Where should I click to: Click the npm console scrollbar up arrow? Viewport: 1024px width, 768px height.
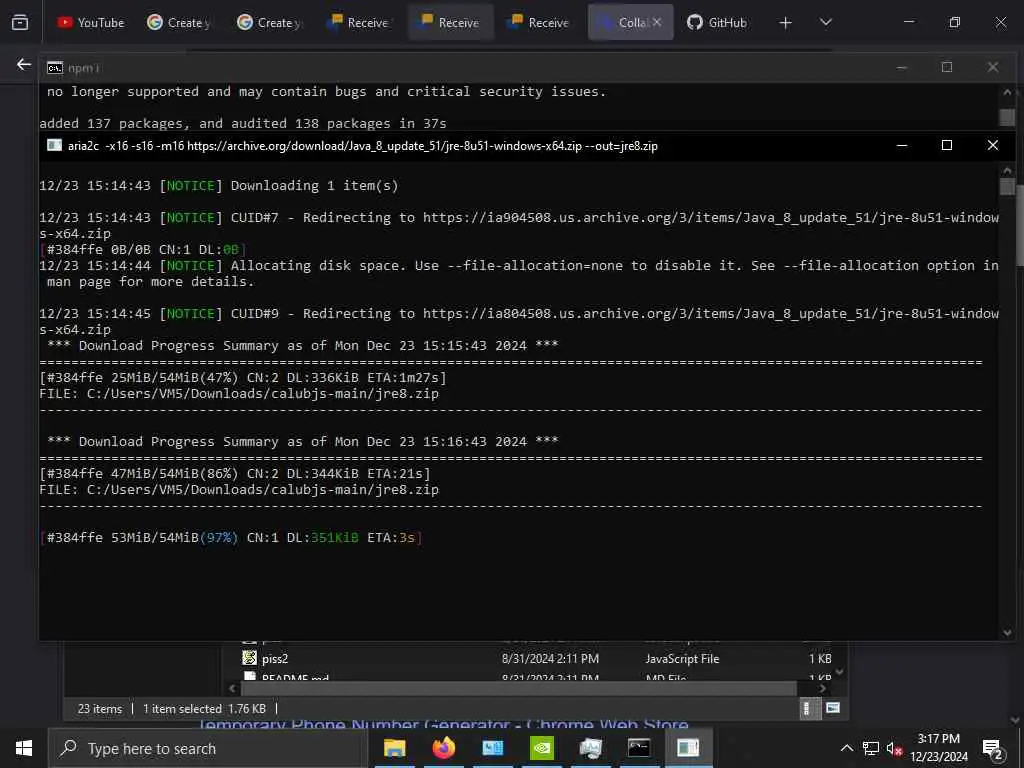pyautogui.click(x=1007, y=92)
